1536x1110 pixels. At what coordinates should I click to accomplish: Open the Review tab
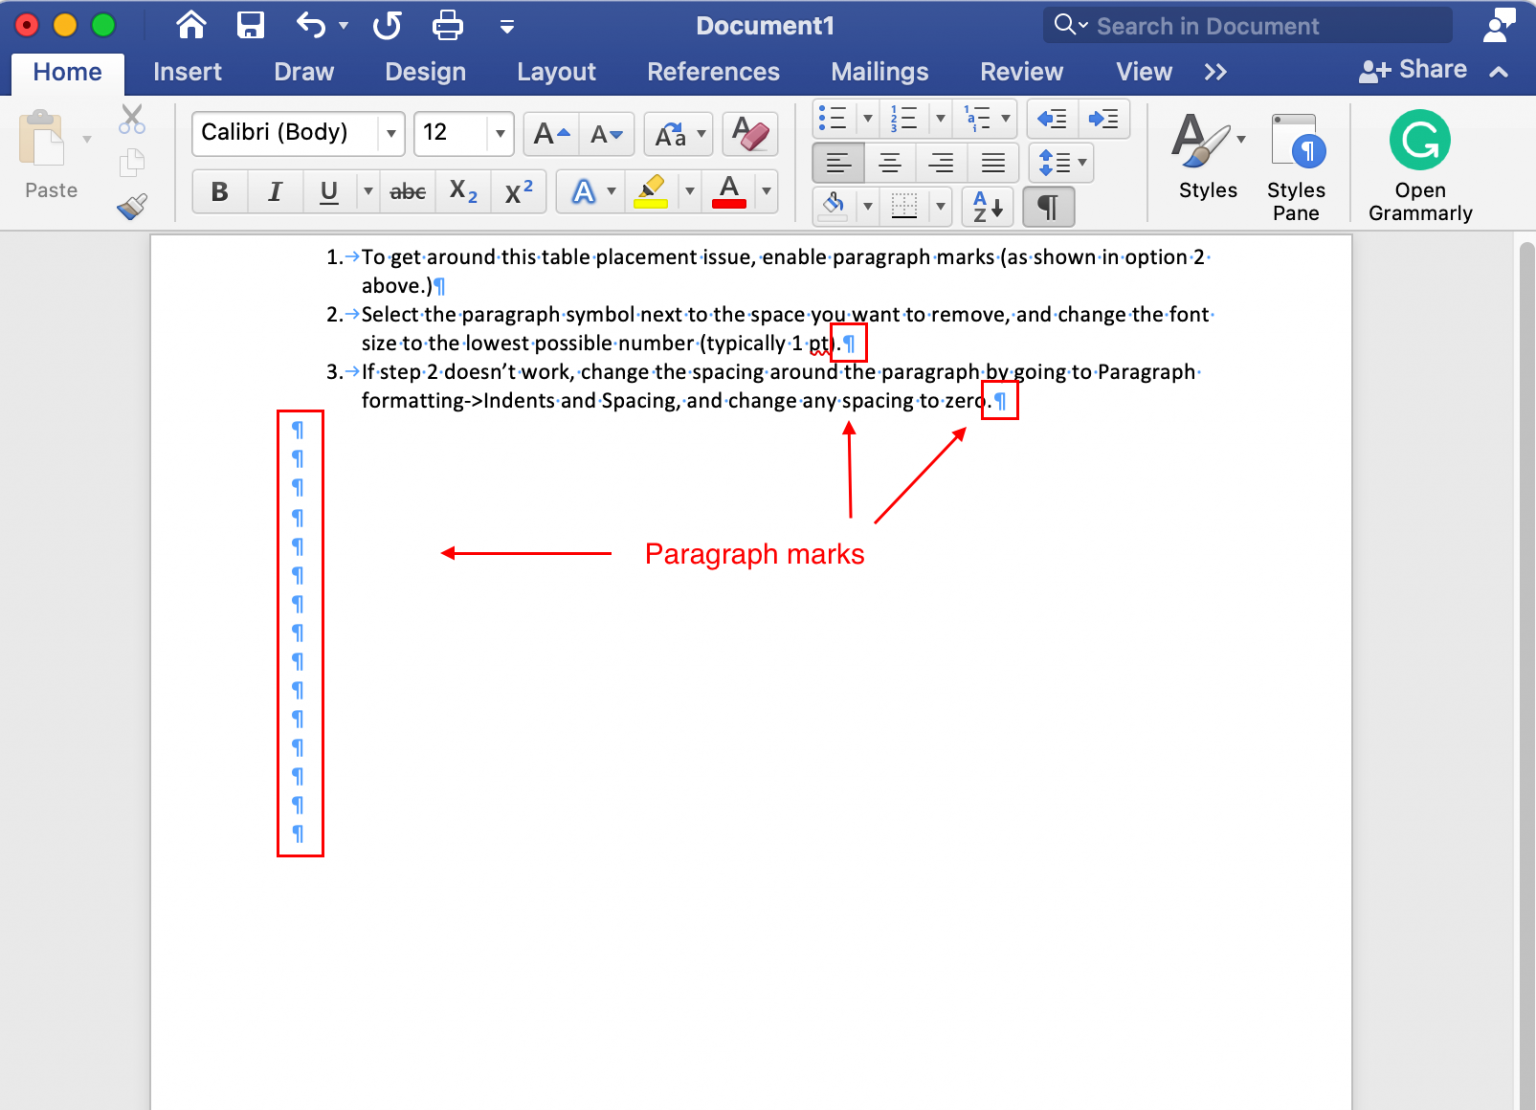coord(1021,71)
